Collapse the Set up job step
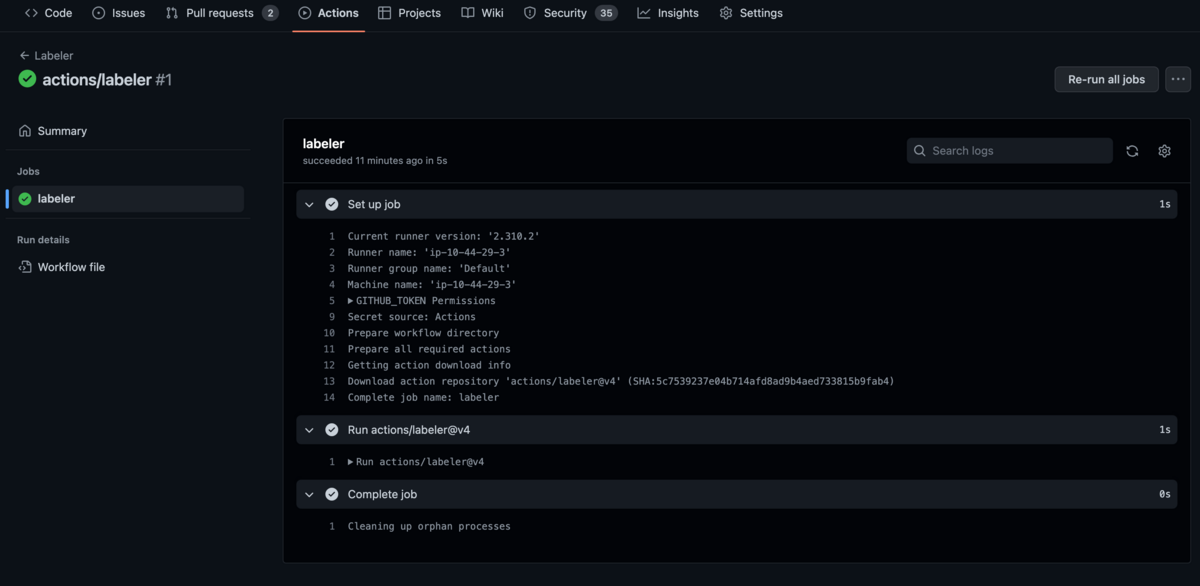This screenshot has width=1200, height=586. pos(309,204)
